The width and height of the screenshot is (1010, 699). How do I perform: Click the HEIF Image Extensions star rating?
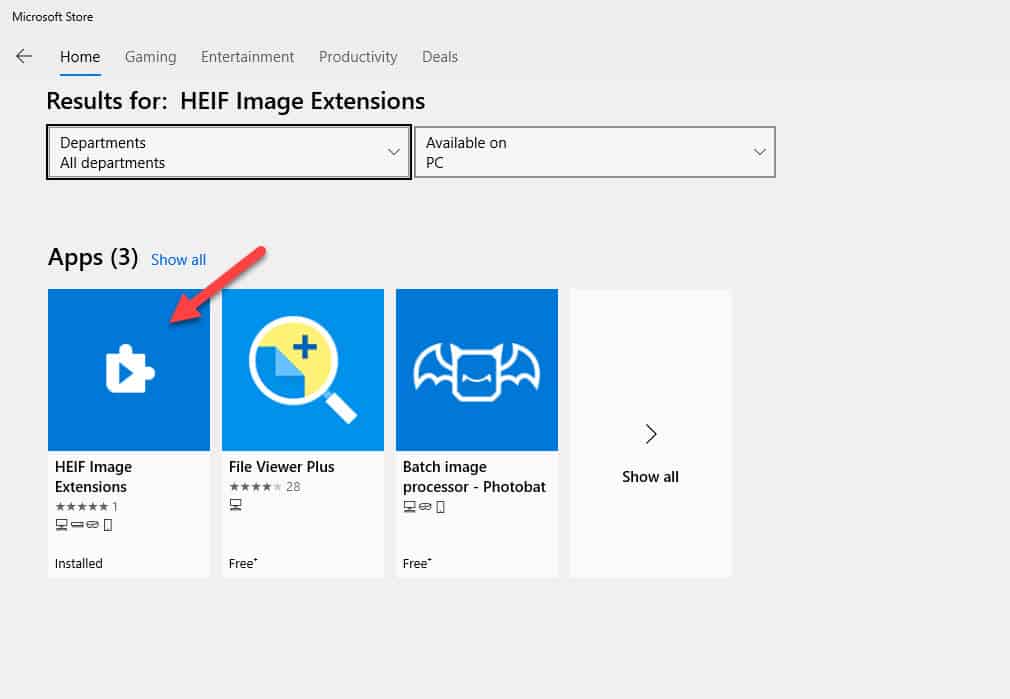click(82, 506)
